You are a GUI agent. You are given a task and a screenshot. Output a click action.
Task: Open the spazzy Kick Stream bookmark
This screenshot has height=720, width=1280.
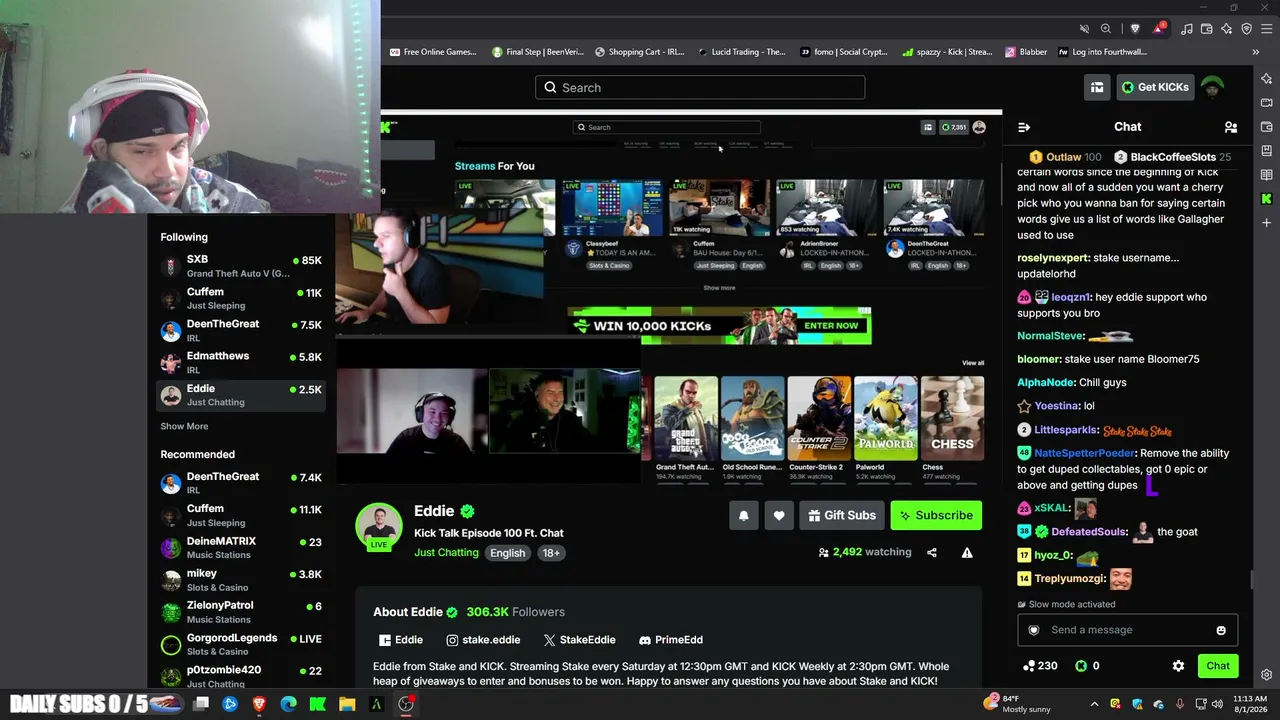coord(947,52)
